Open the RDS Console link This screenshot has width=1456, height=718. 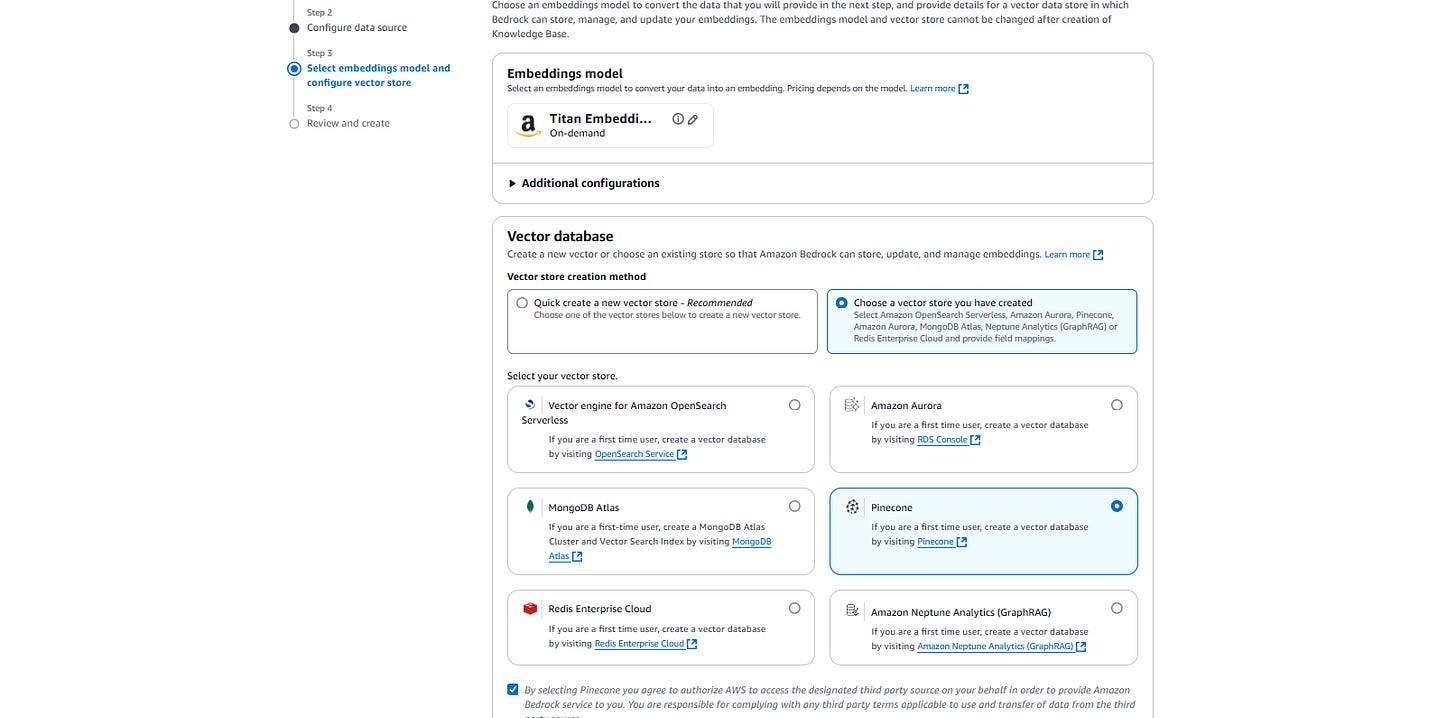tap(942, 440)
